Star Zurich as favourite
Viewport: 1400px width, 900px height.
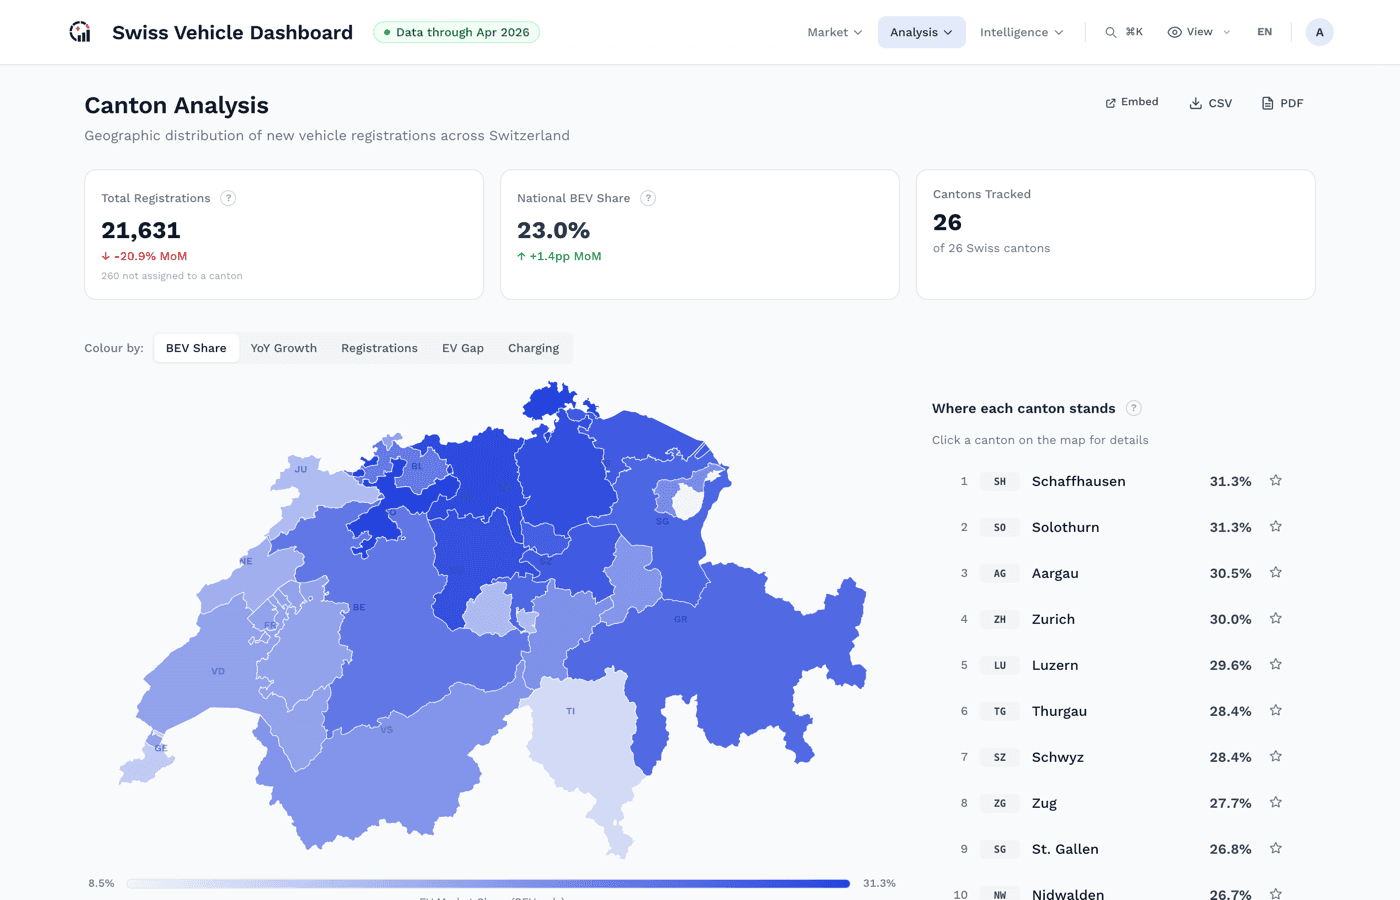point(1275,619)
